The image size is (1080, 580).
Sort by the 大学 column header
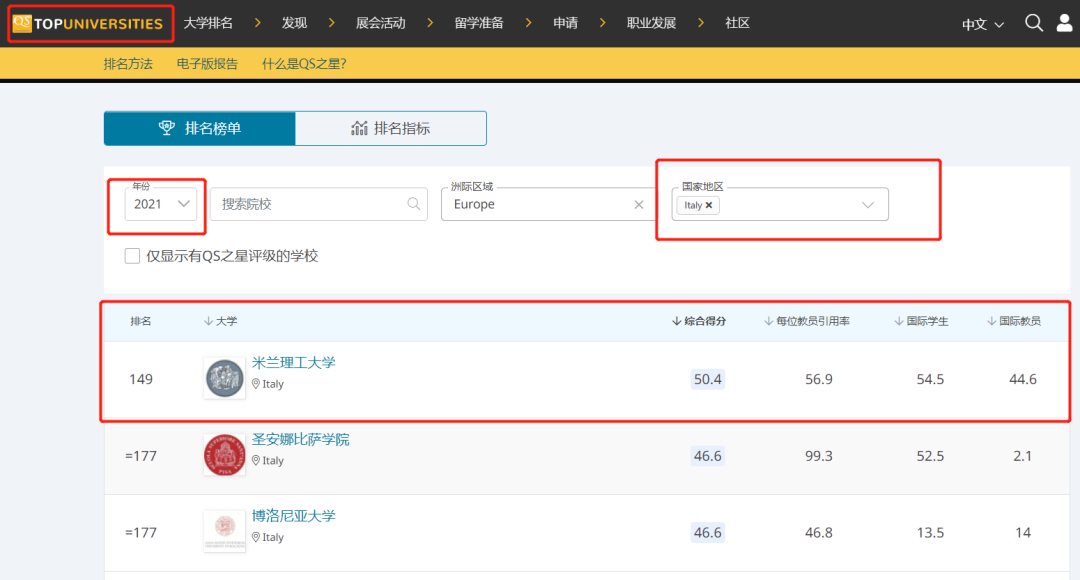click(x=220, y=321)
